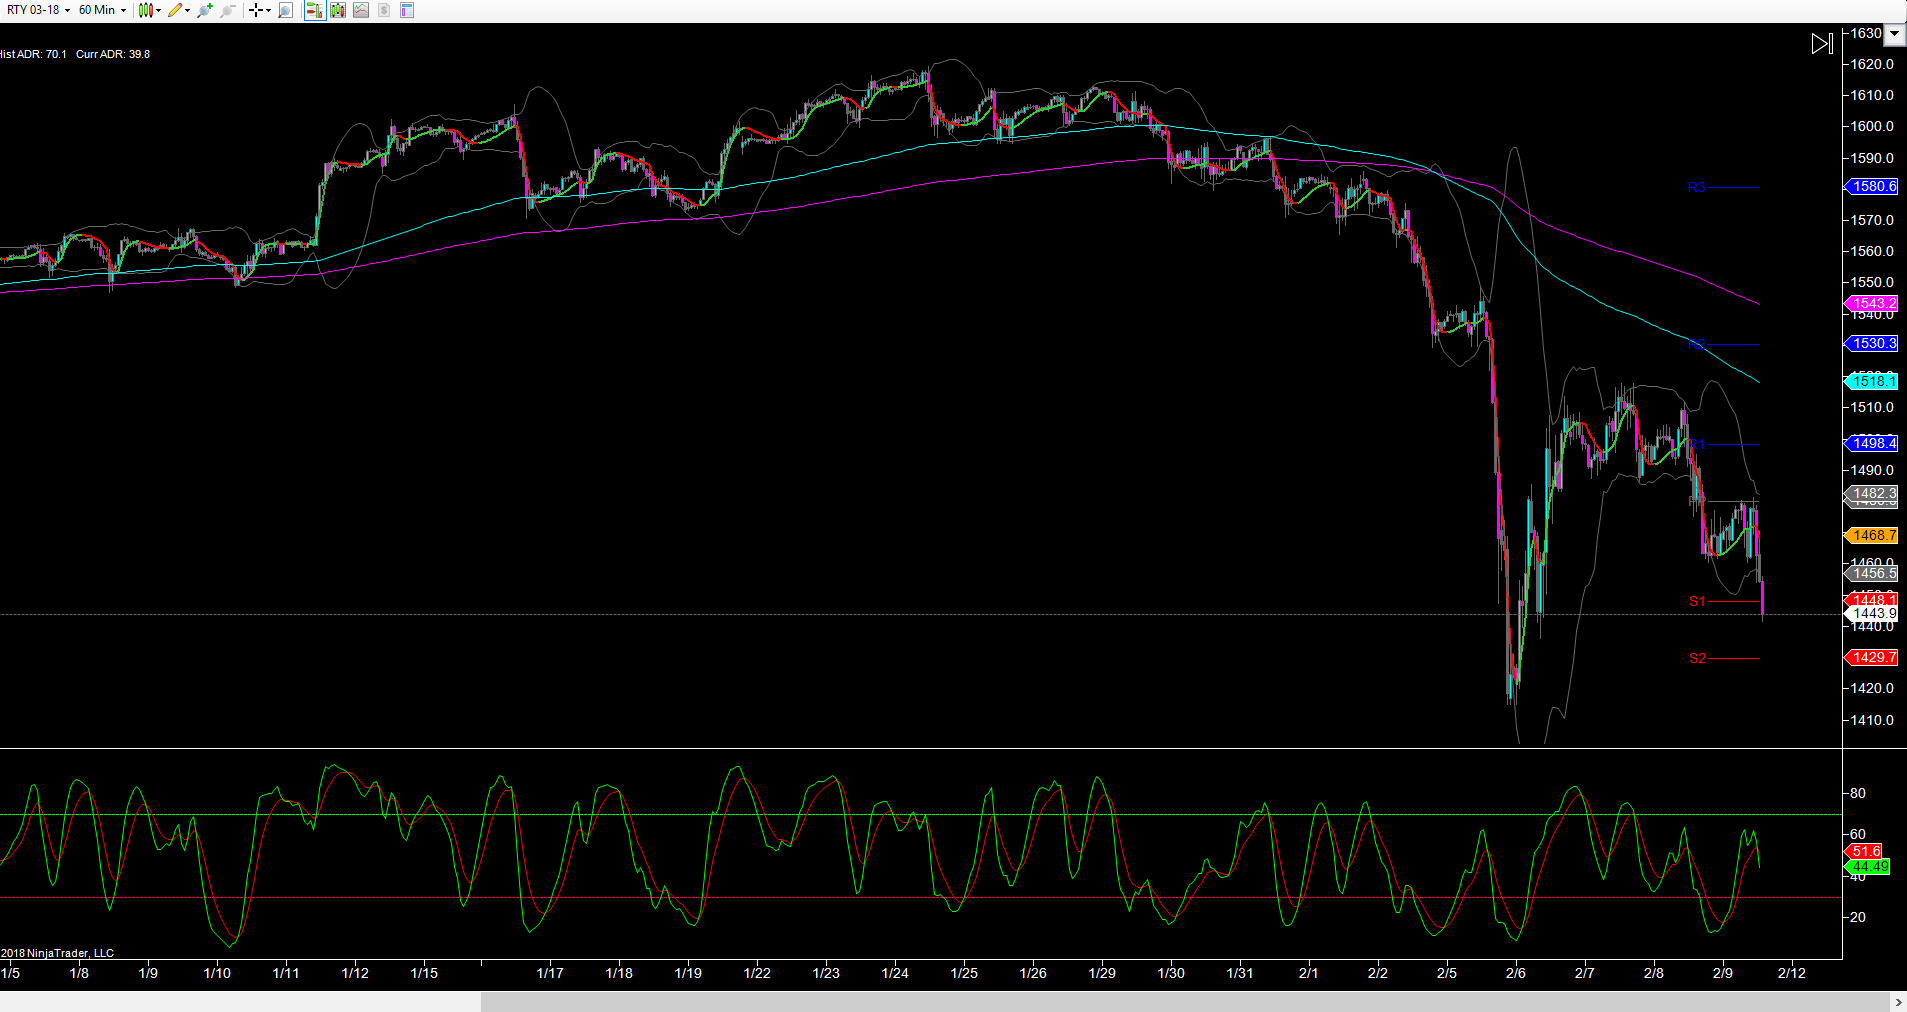The height and width of the screenshot is (1012, 1907).
Task: Click the zoom frame magnifier icon
Action: click(286, 10)
